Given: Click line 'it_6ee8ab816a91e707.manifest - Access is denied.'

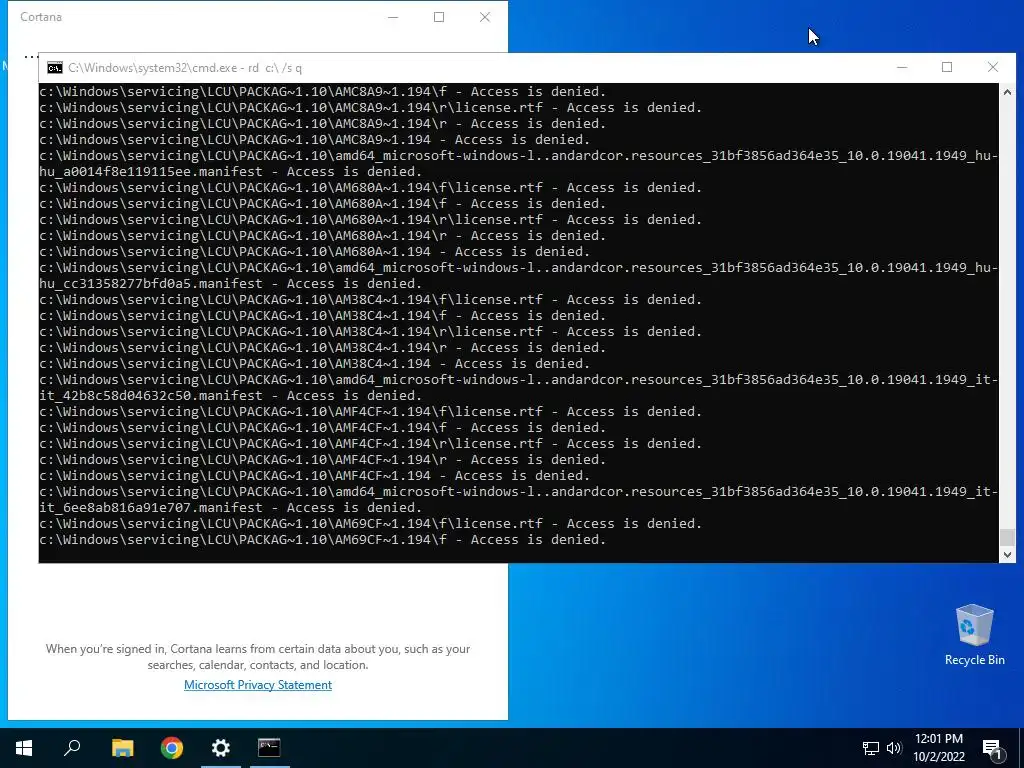Looking at the screenshot, I should 231,507.
